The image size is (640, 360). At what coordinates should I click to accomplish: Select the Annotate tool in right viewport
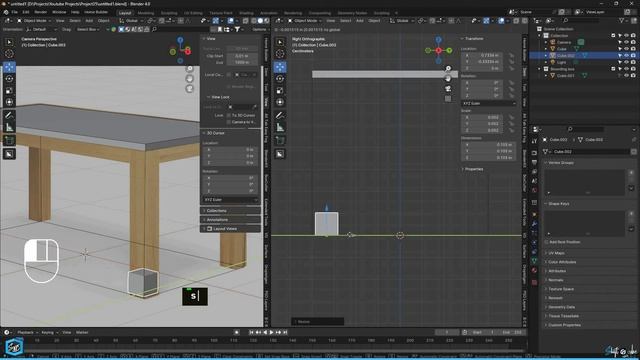coord(280,116)
